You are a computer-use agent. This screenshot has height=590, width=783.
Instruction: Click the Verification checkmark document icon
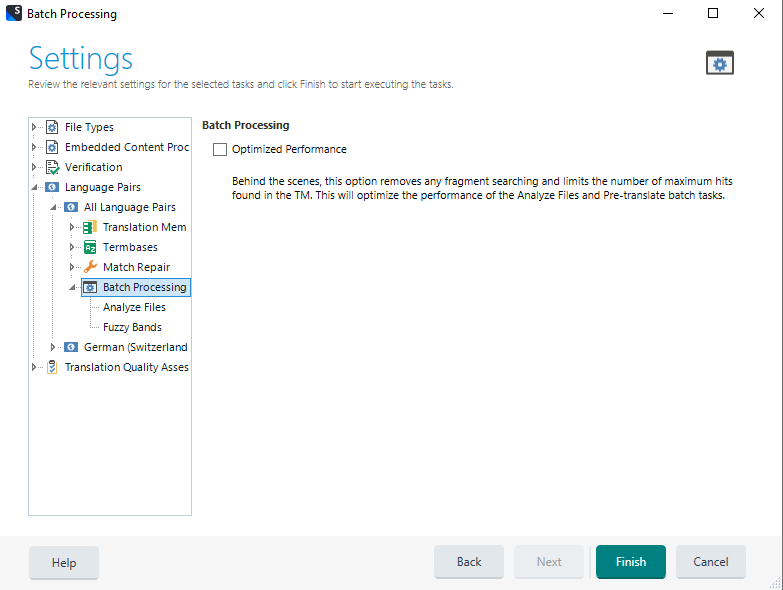pyautogui.click(x=52, y=167)
